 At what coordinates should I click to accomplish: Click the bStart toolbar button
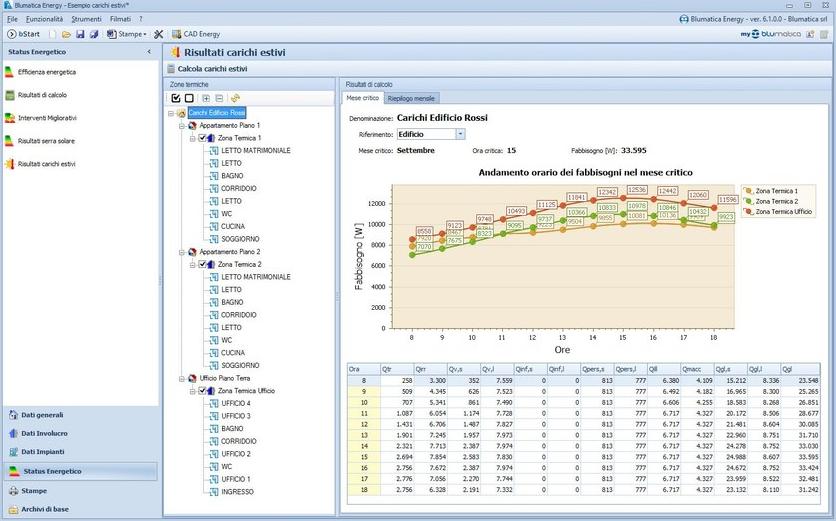22,34
